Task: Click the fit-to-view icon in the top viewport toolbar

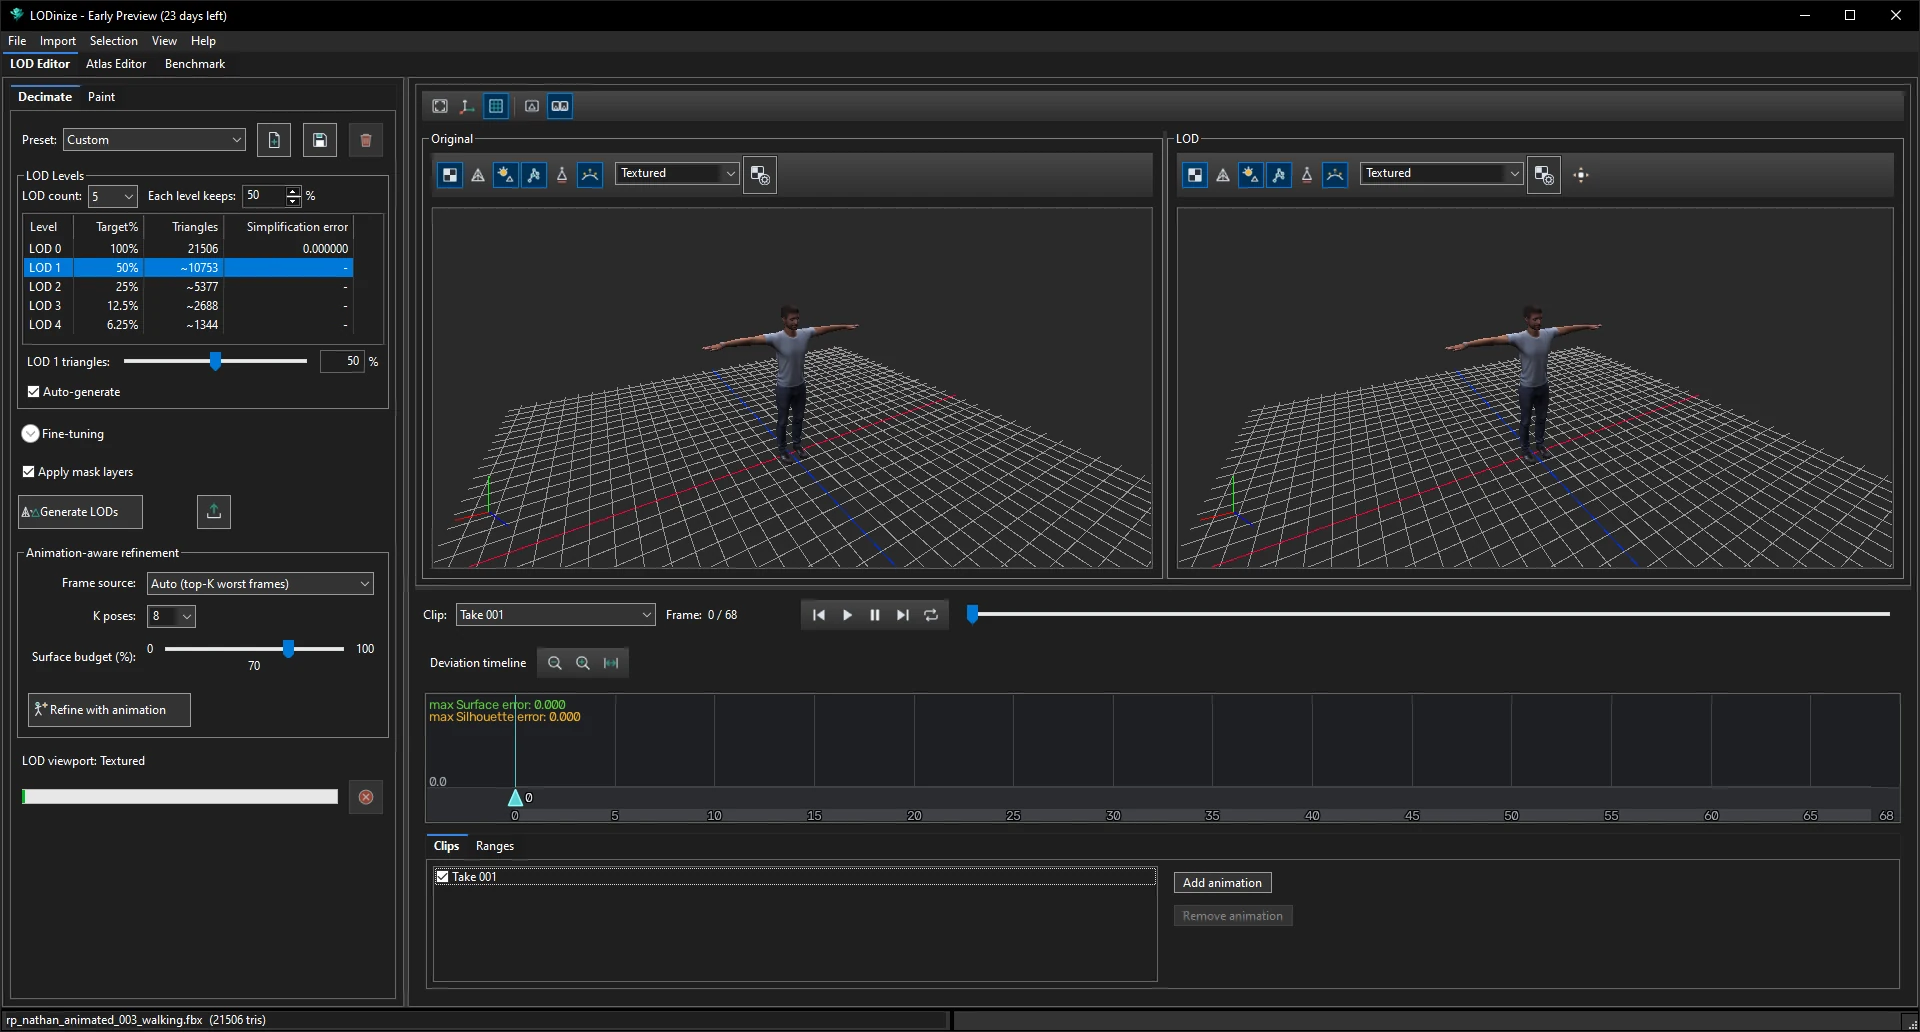Action: coord(440,106)
